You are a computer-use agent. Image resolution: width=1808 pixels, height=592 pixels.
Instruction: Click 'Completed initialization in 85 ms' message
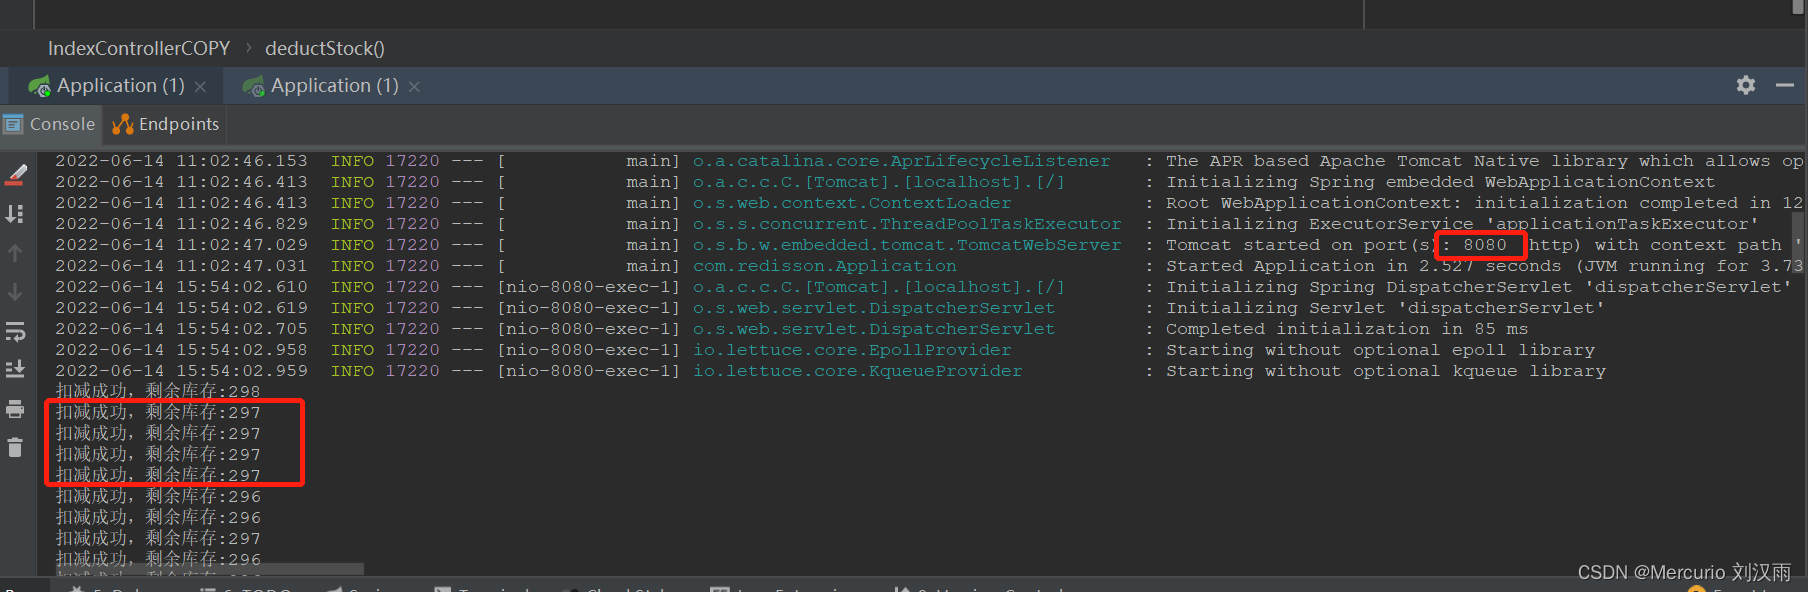coord(1347,329)
